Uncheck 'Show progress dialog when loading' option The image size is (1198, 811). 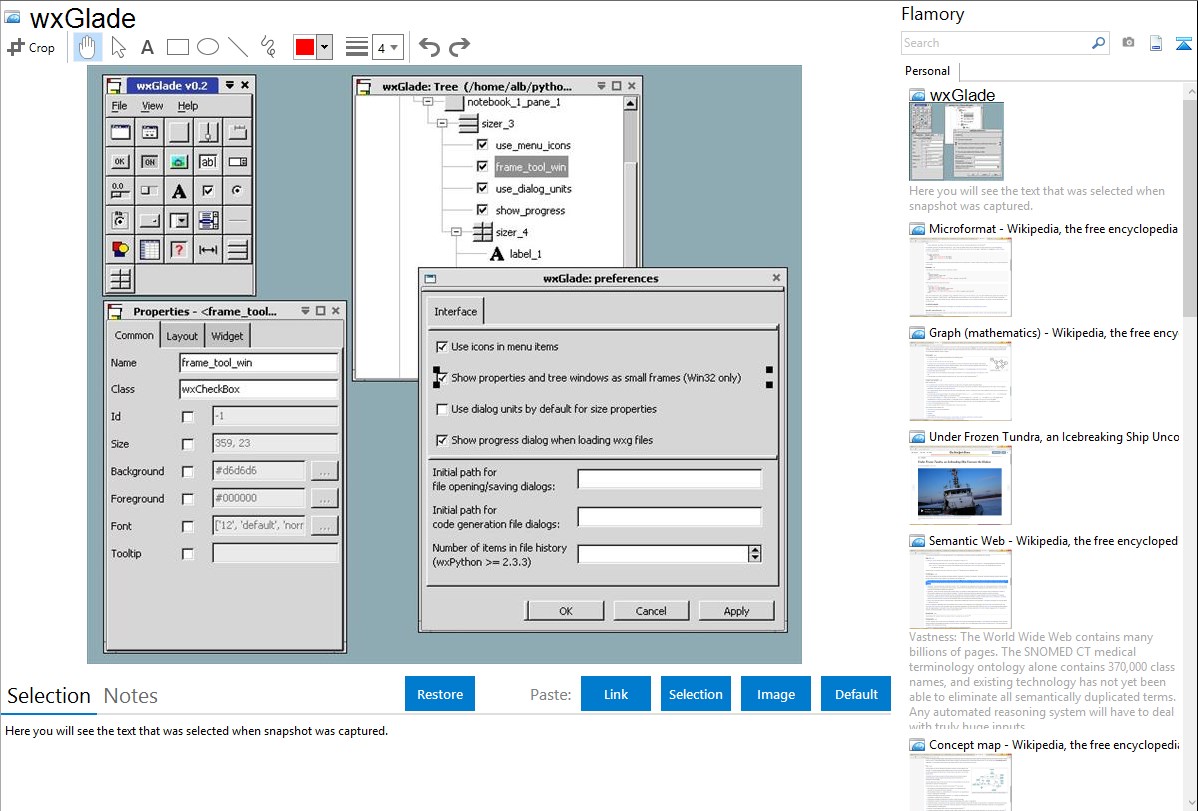[x=442, y=440]
